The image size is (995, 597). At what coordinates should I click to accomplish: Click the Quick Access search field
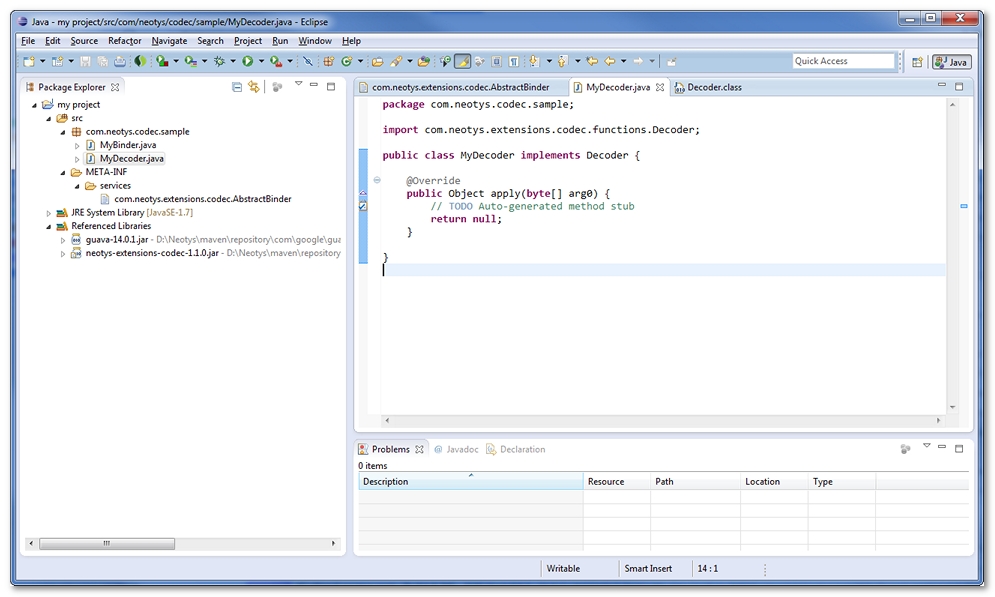843,61
